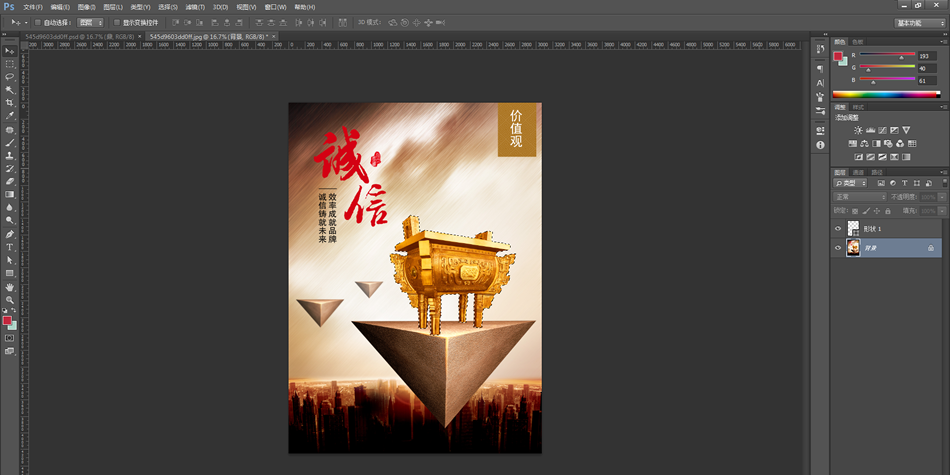This screenshot has height=475, width=950.
Task: Select the Rectangular Marquee tool
Action: (10, 64)
